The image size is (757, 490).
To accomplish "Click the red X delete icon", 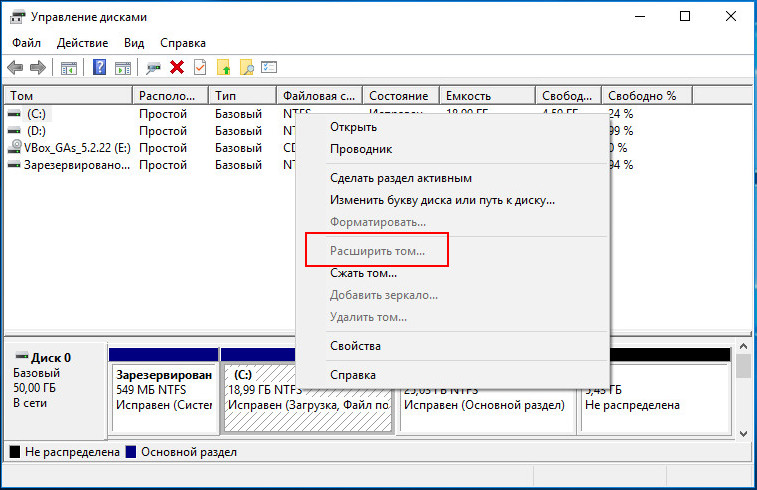I will pos(177,67).
